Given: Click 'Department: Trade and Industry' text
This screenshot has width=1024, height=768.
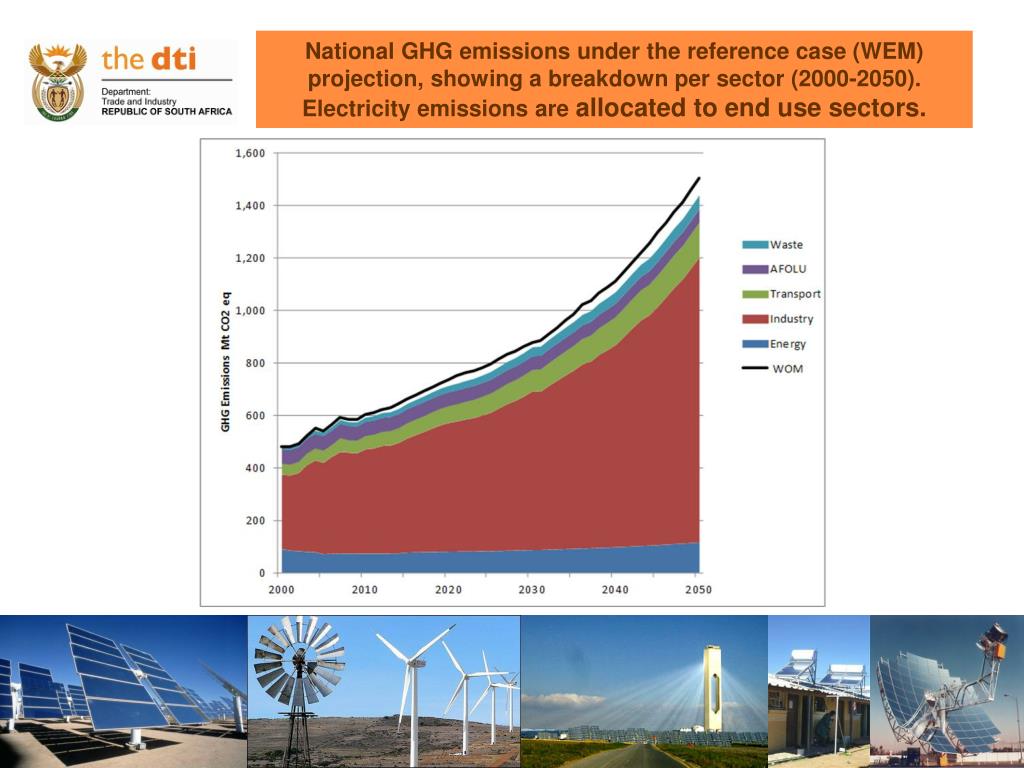Looking at the screenshot, I should click(138, 97).
